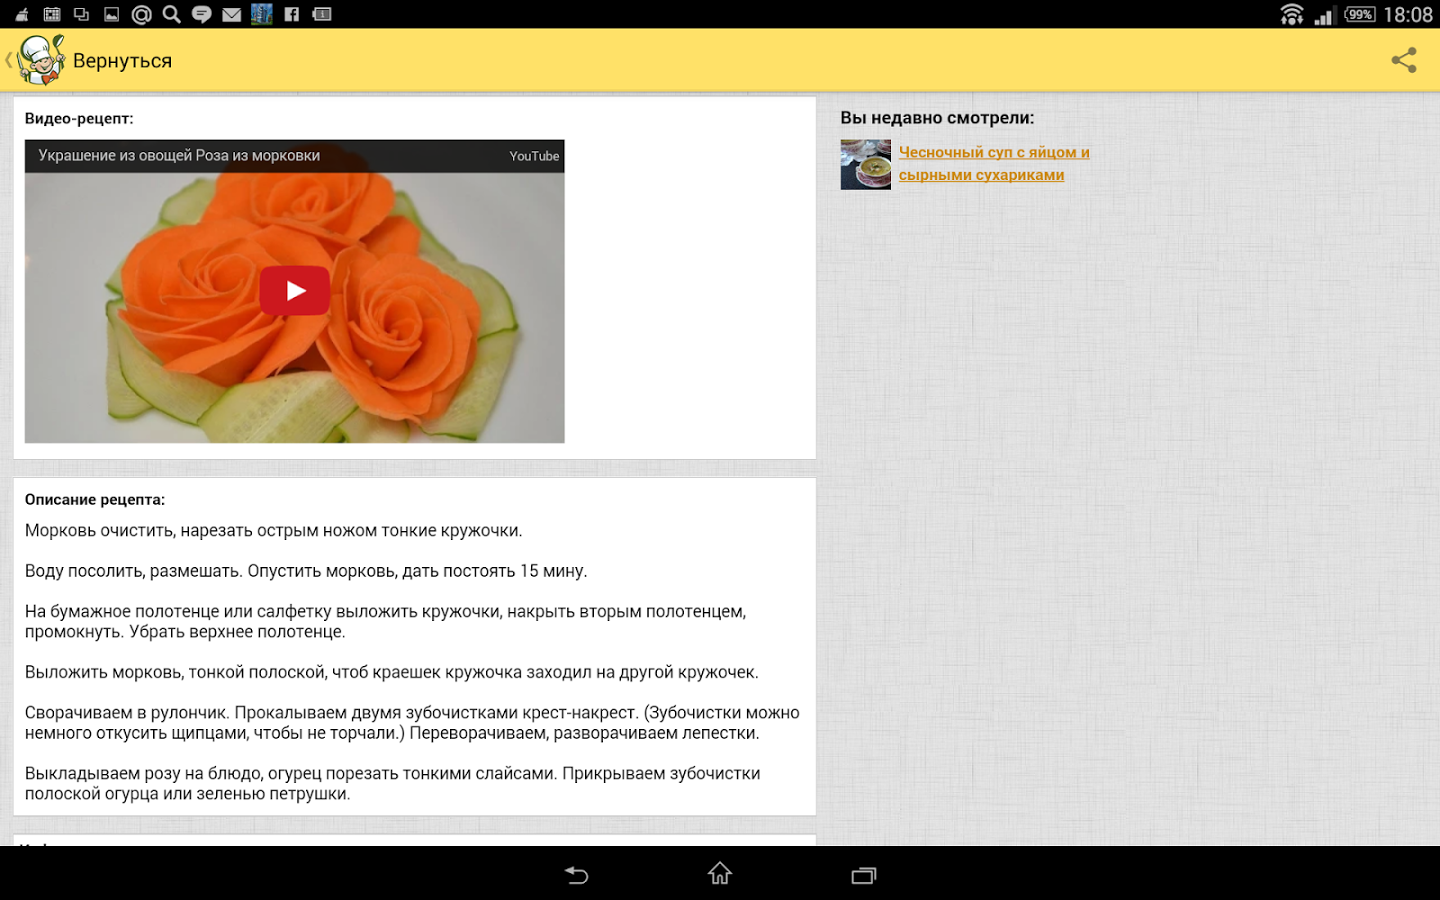Image resolution: width=1440 pixels, height=900 pixels.
Task: Tap Wi-Fi status icon
Action: [x=1292, y=14]
